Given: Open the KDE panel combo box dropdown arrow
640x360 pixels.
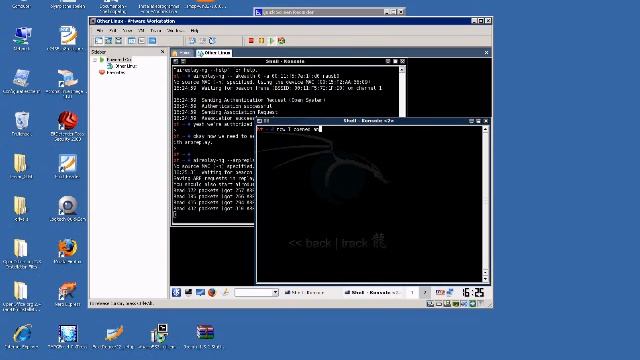Looking at the screenshot, I should (276, 292).
